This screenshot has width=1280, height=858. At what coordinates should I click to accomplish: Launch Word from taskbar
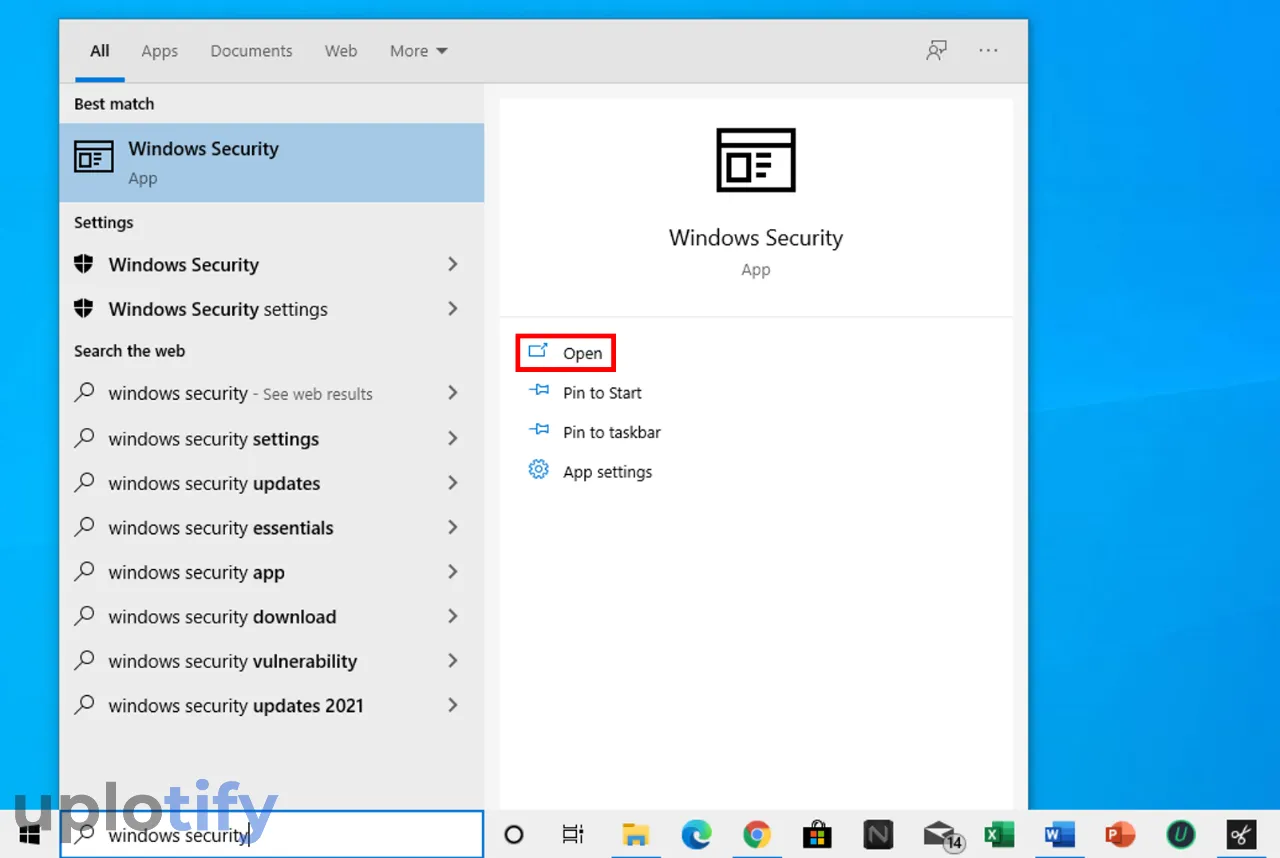point(1059,834)
